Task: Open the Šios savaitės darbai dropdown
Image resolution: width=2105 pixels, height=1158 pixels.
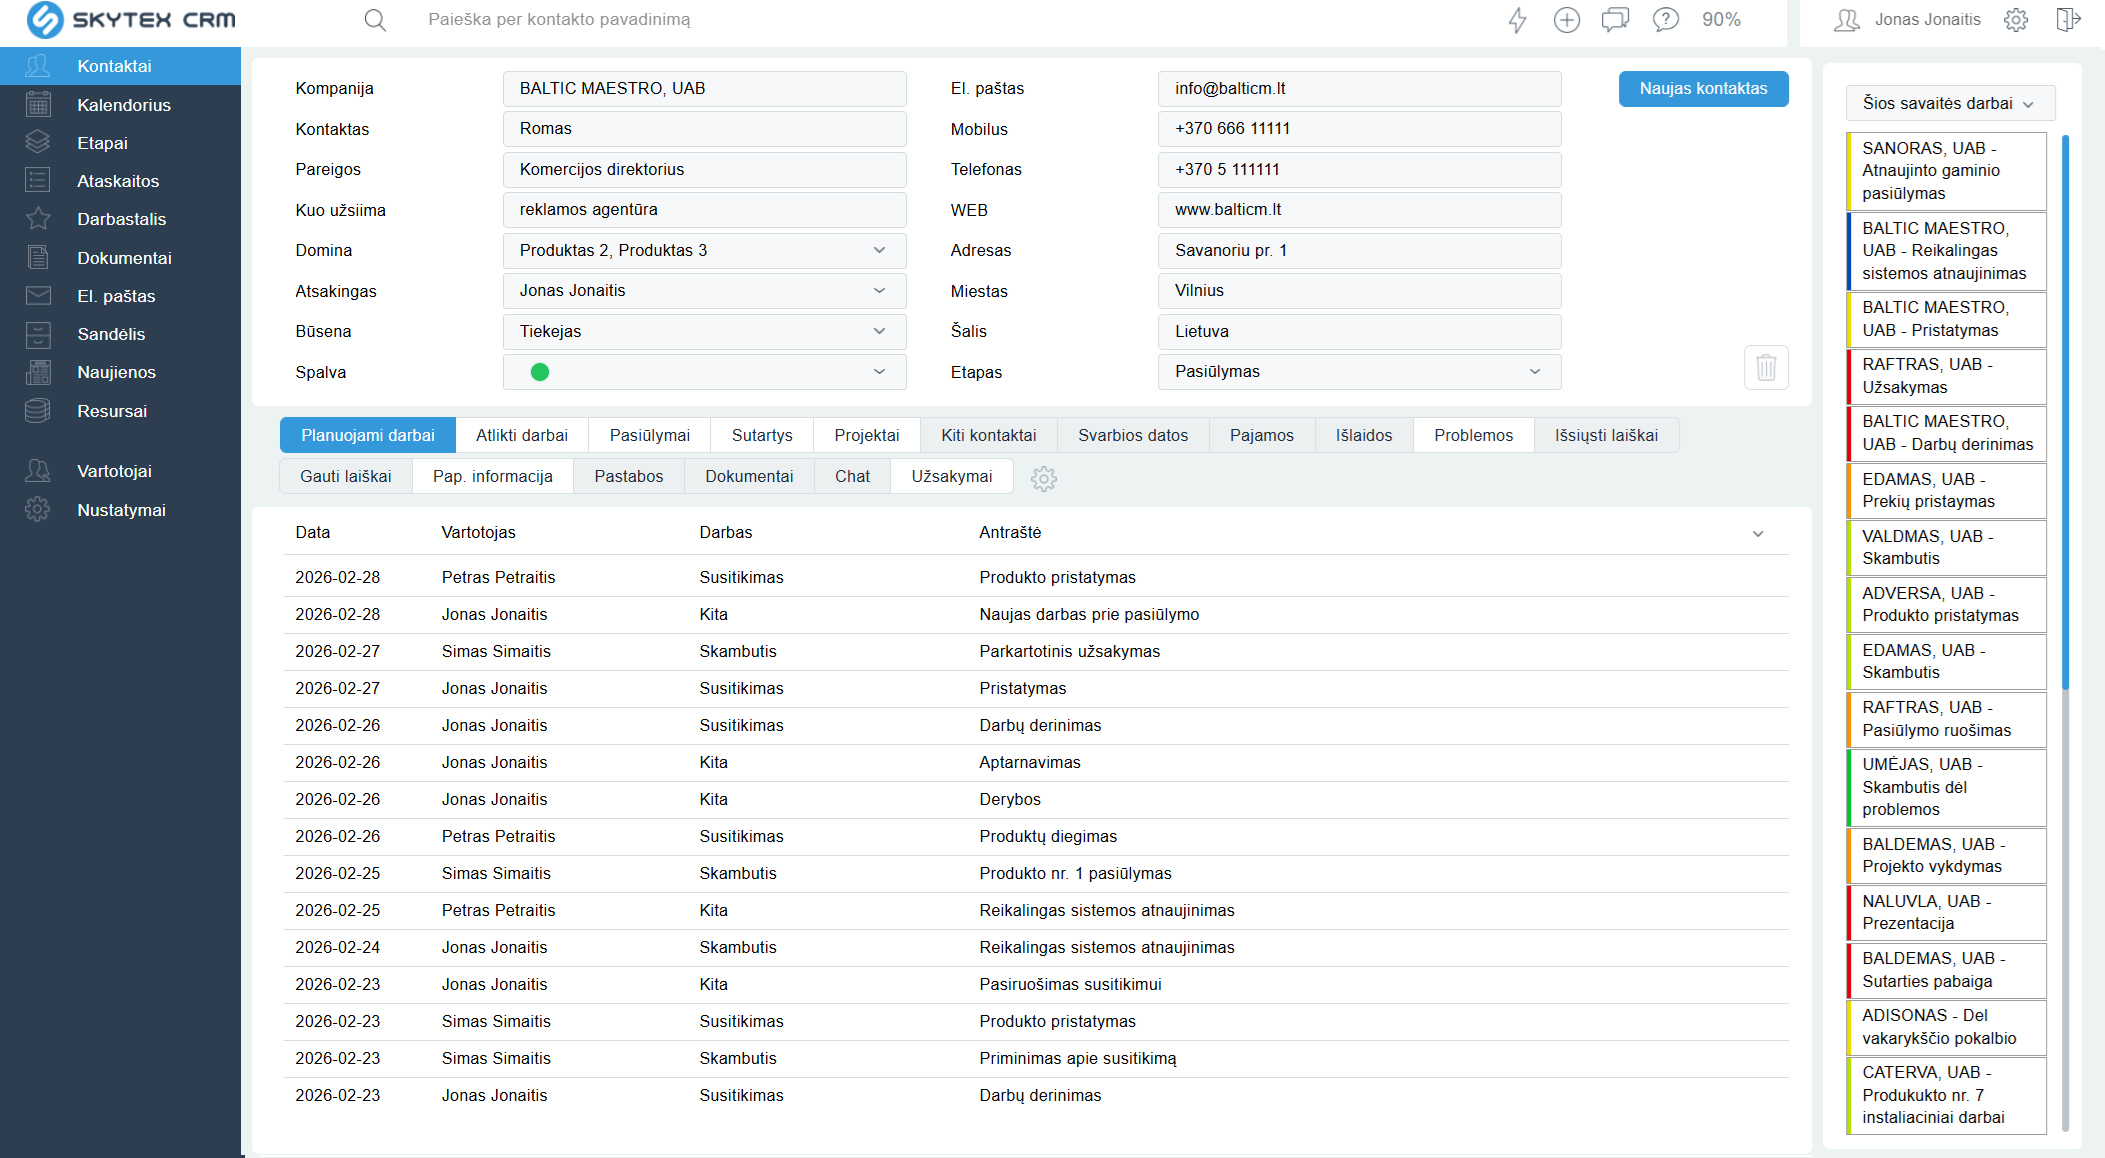Action: click(x=1950, y=104)
